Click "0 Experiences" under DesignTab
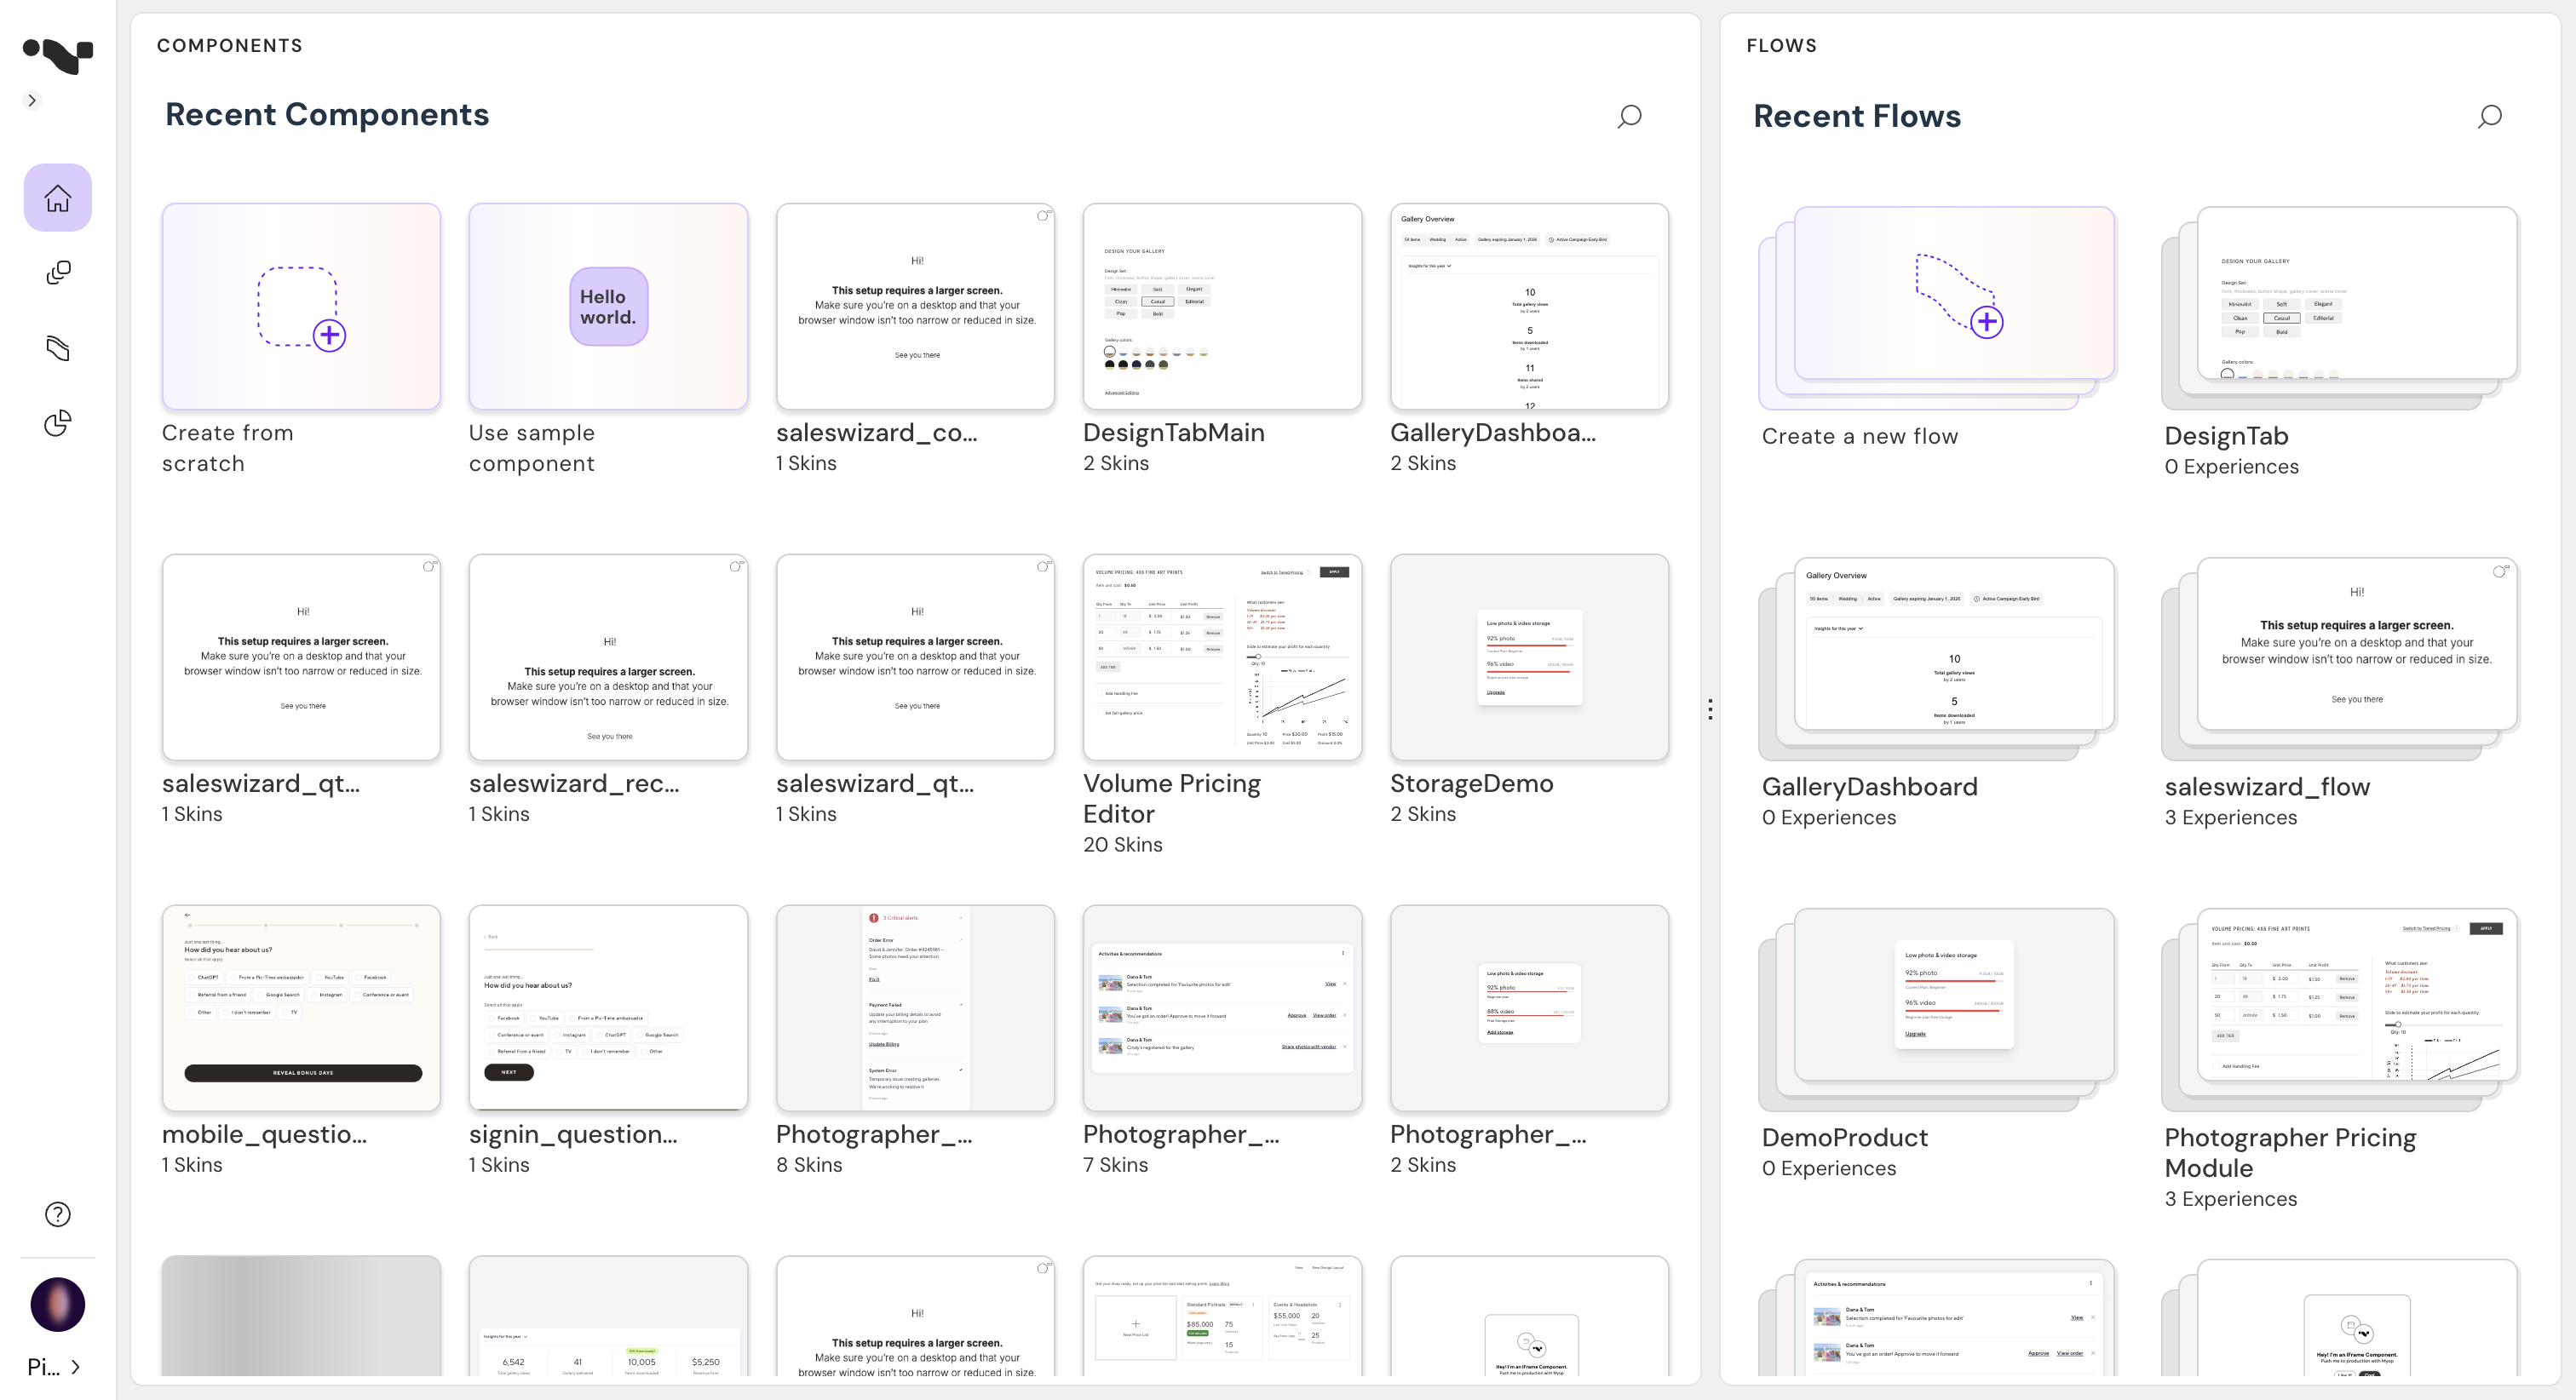 coord(2232,467)
